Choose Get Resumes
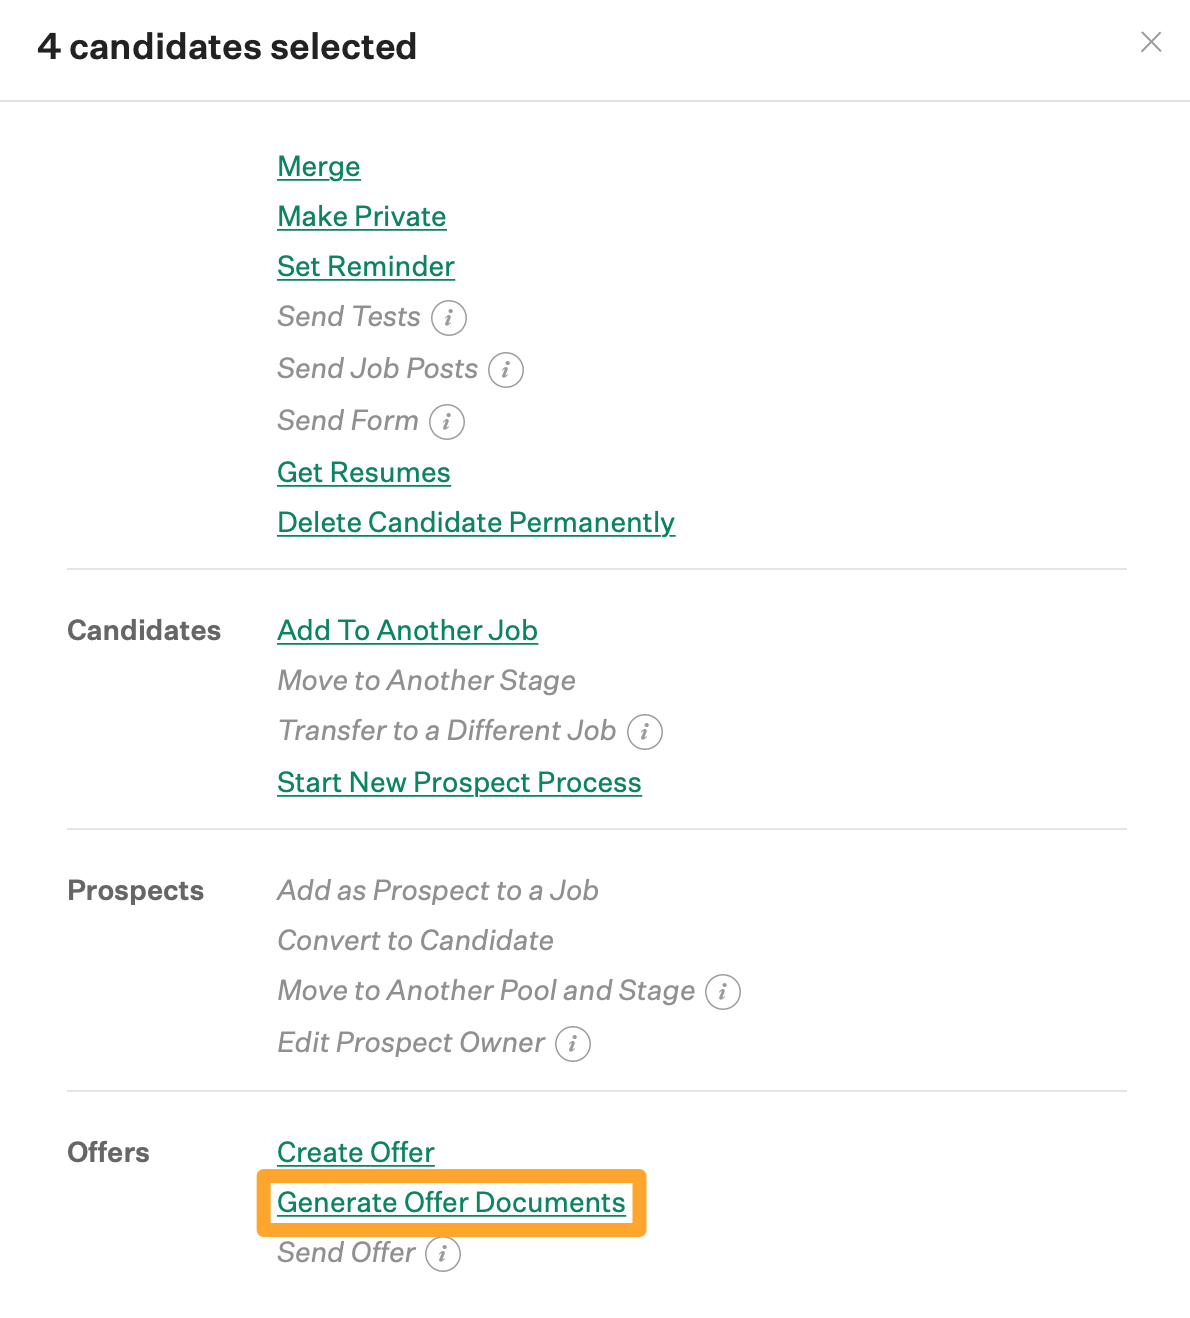 364,473
